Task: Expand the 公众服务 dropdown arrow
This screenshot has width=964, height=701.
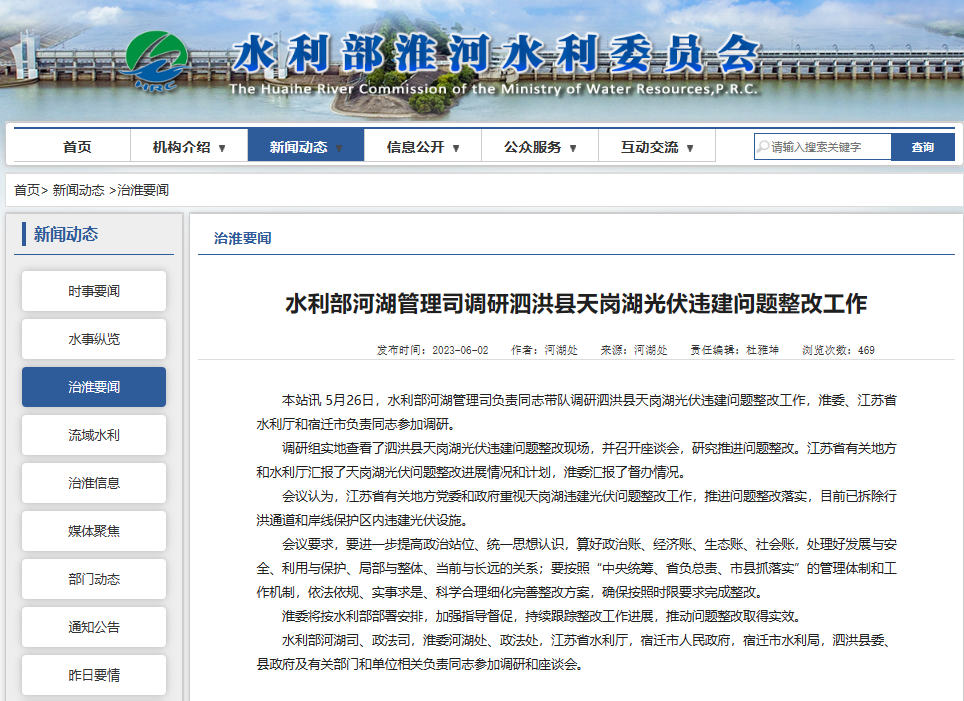Action: pos(573,148)
